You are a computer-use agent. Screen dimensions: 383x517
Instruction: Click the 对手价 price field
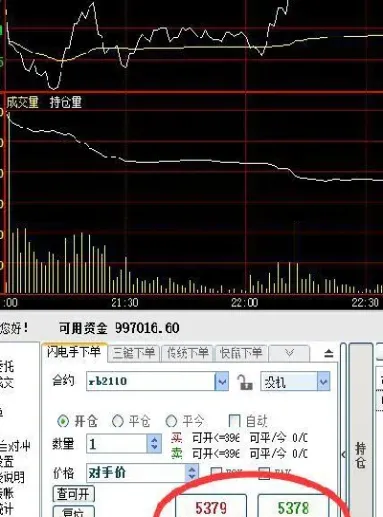pos(136,473)
